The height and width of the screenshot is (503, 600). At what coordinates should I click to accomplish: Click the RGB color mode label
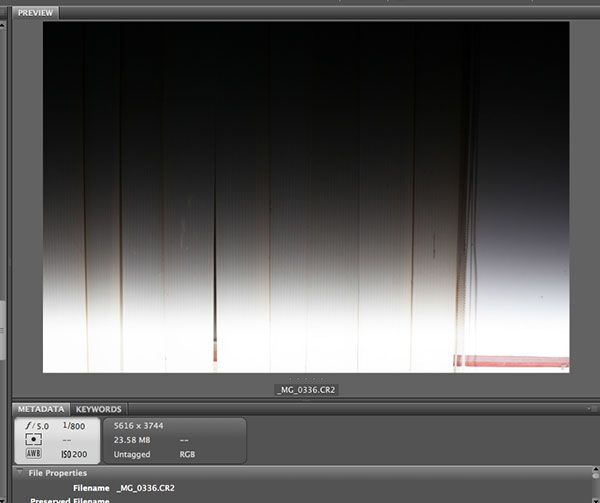[x=188, y=453]
